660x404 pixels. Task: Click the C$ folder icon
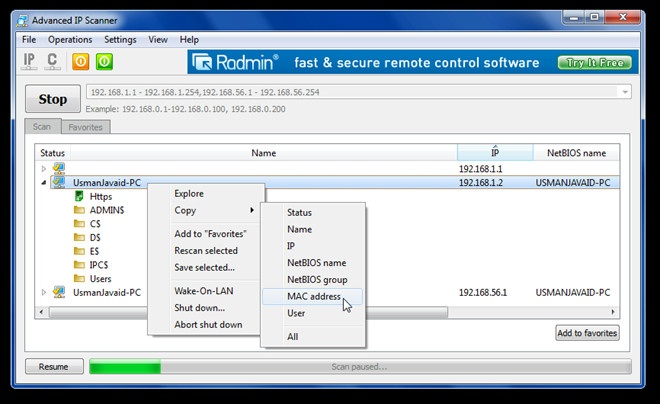(x=79, y=223)
